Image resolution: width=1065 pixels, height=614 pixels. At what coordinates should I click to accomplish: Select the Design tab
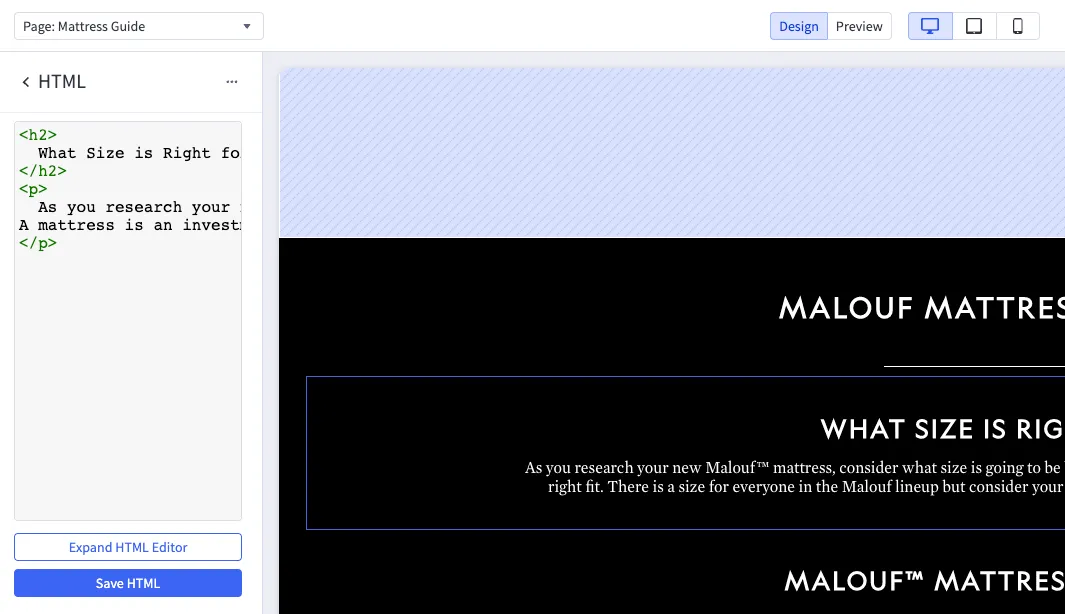tap(798, 25)
